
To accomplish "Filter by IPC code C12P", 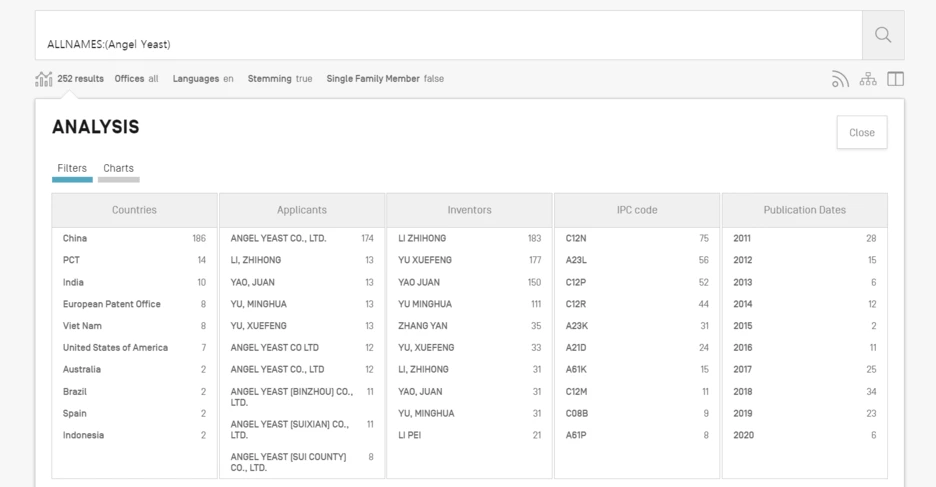I will (x=637, y=282).
